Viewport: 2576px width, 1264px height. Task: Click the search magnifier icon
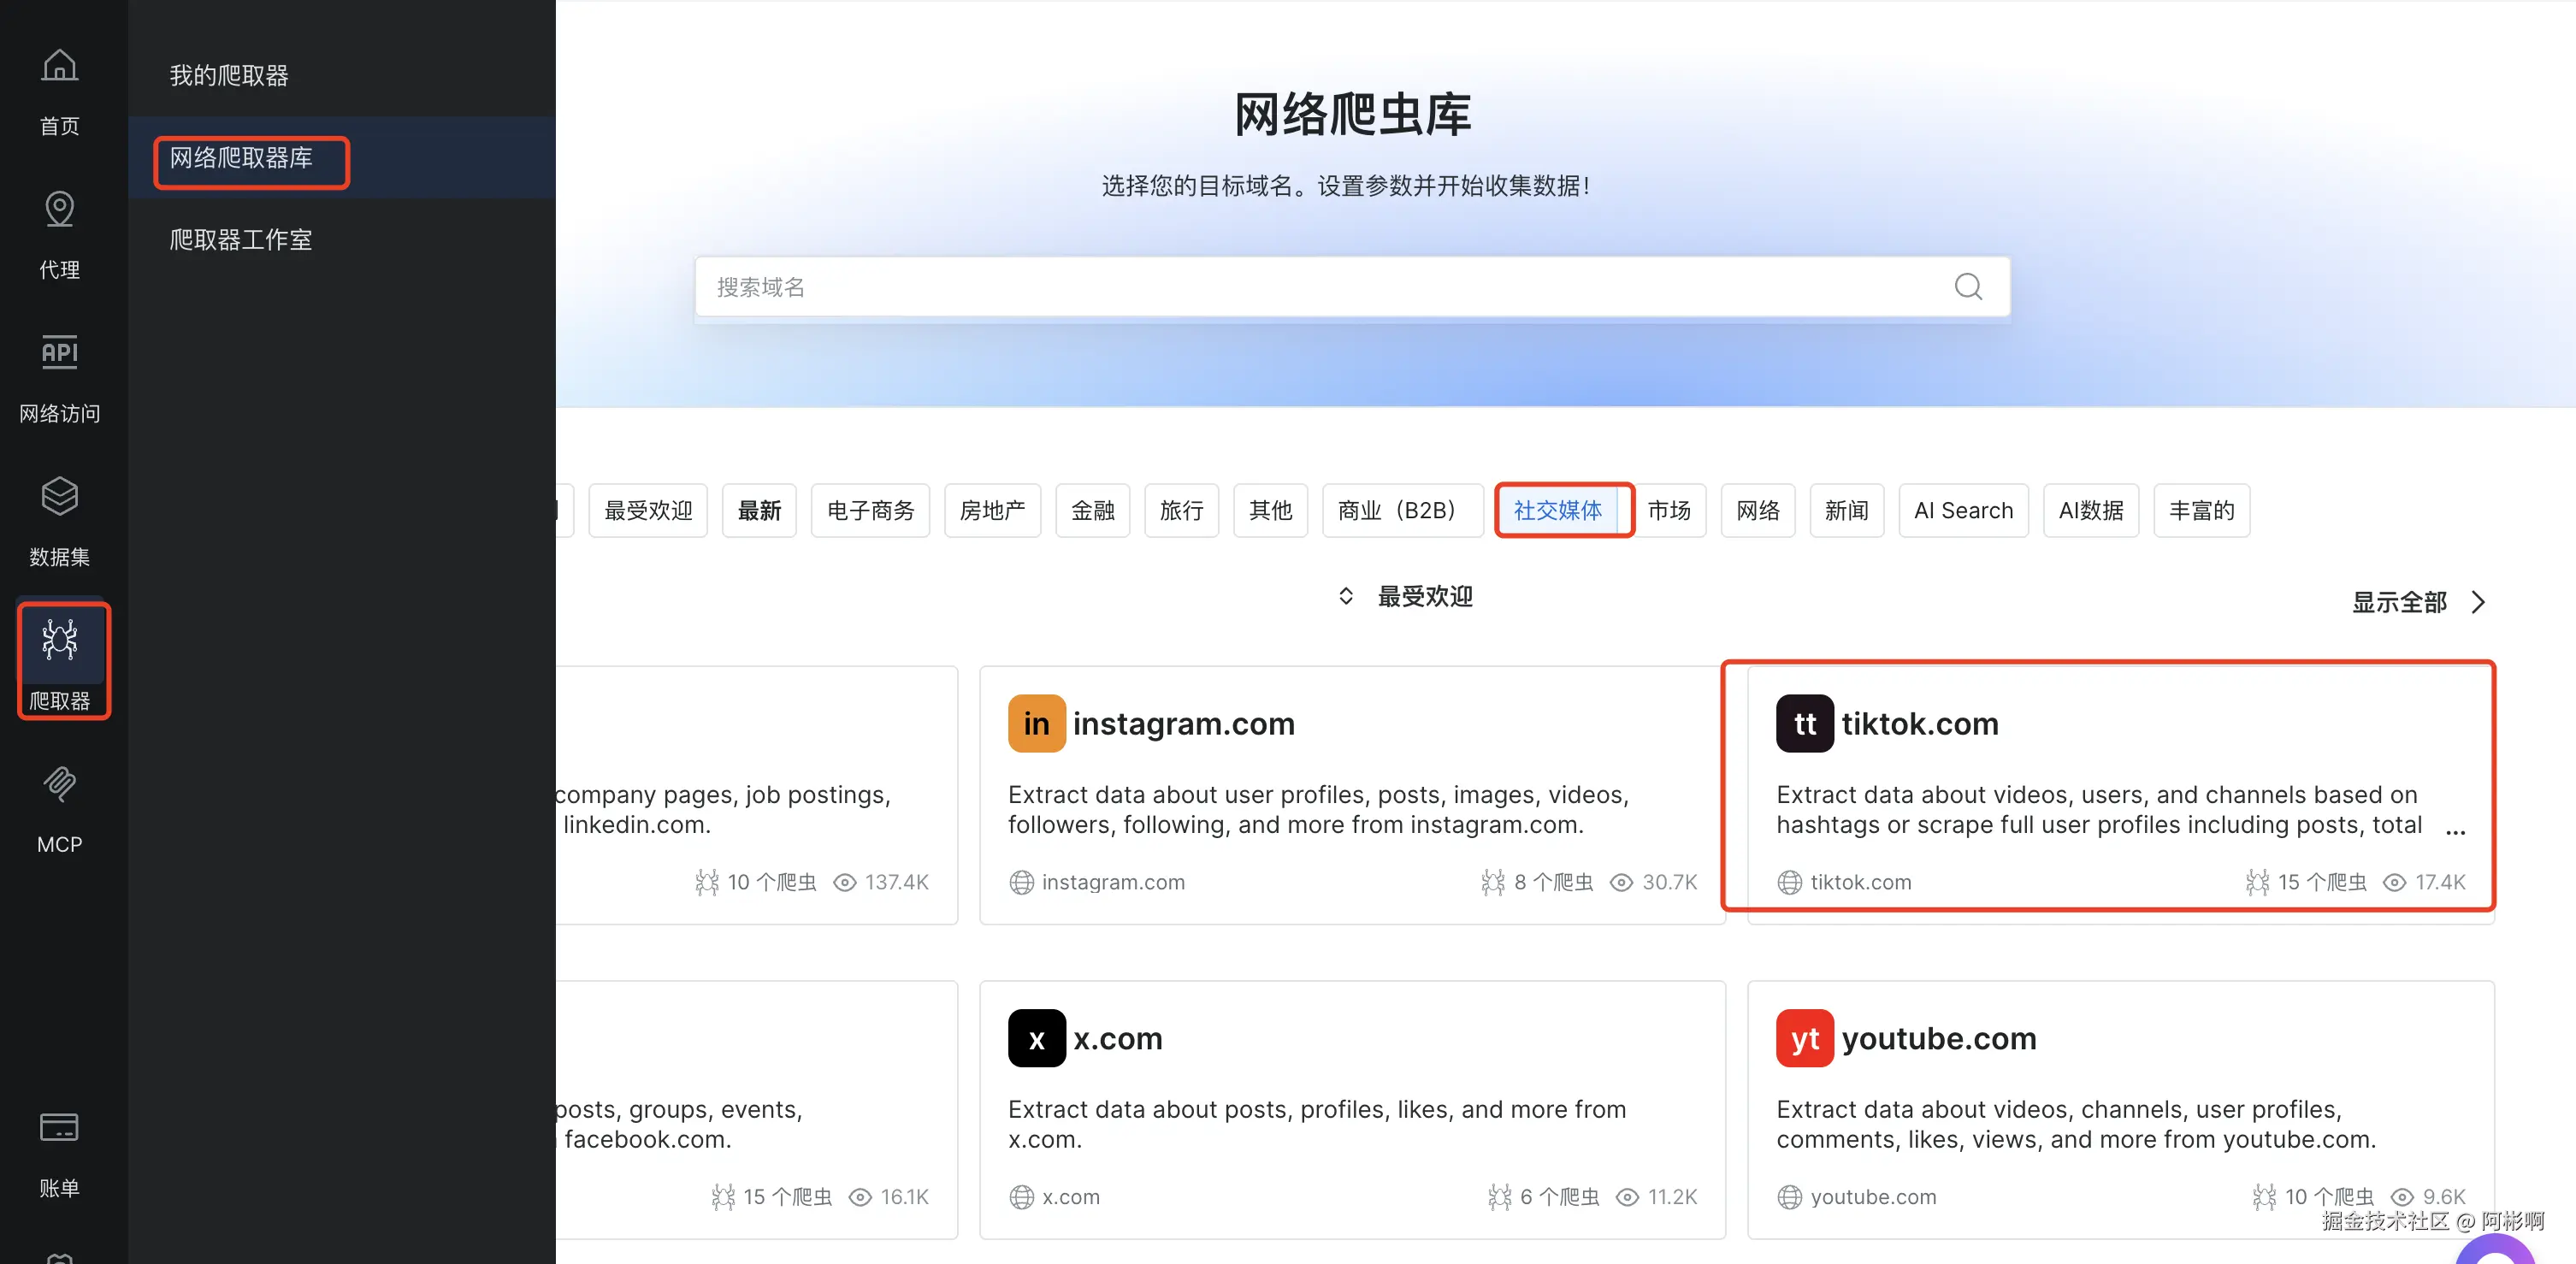point(1967,287)
